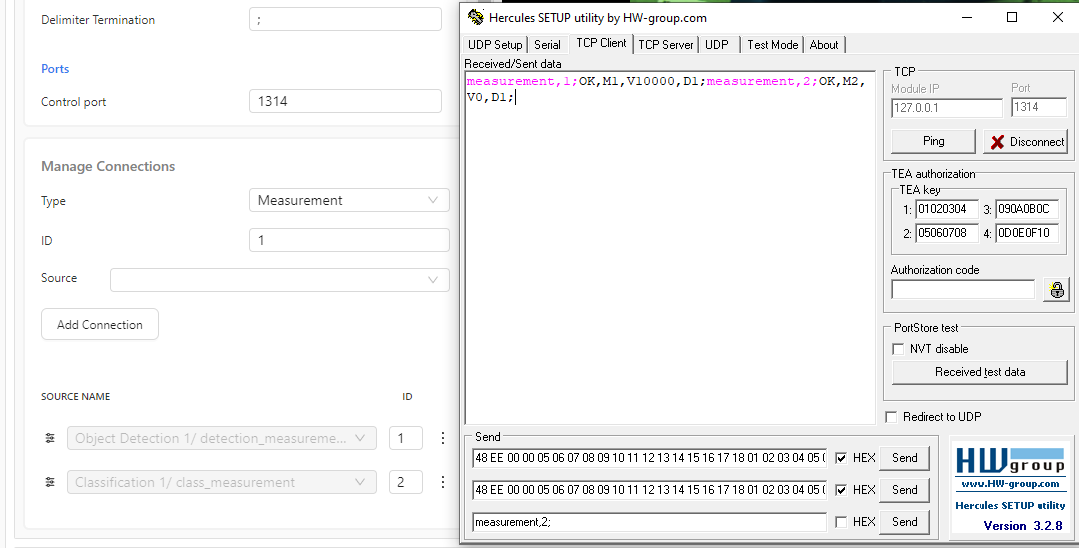Viewport: 1079px width, 548px height.
Task: Click the Delimiter Termination input field
Action: coord(345,19)
